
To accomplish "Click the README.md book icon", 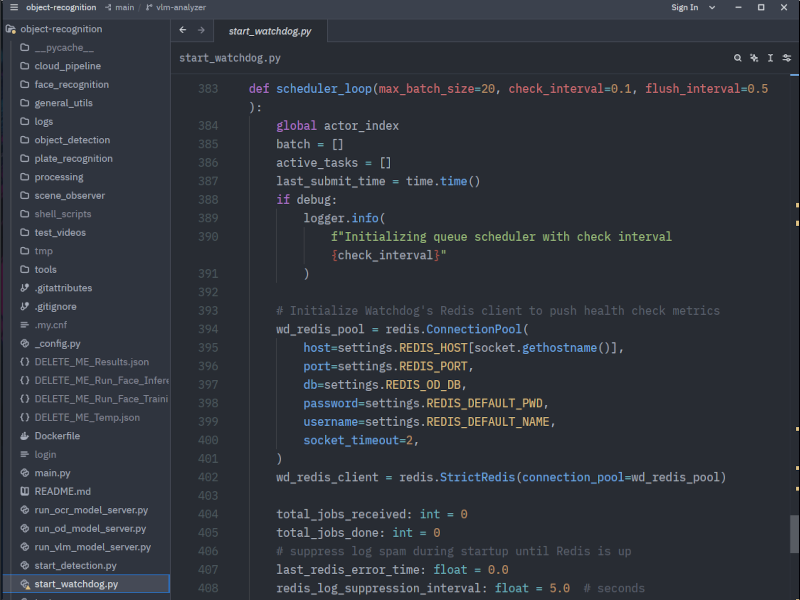I will pos(24,491).
